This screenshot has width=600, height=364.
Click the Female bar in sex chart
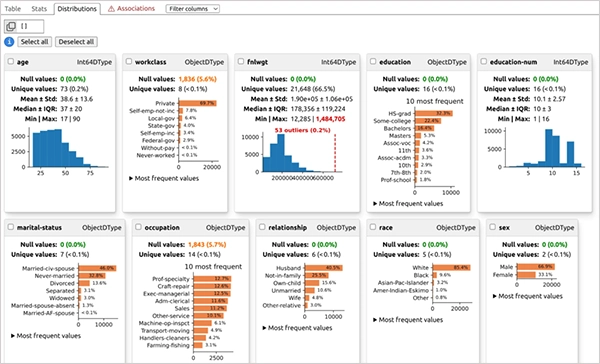click(526, 275)
